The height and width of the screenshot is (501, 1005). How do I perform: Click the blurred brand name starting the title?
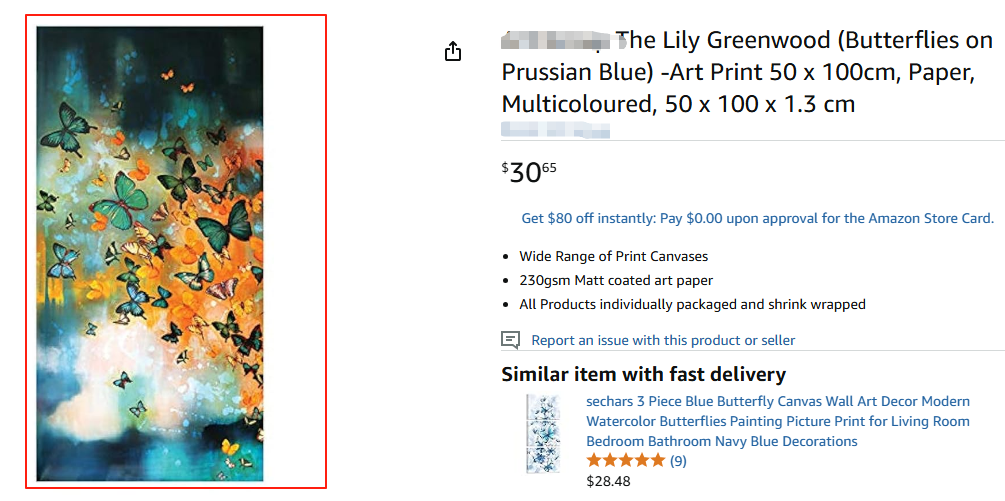pyautogui.click(x=555, y=41)
